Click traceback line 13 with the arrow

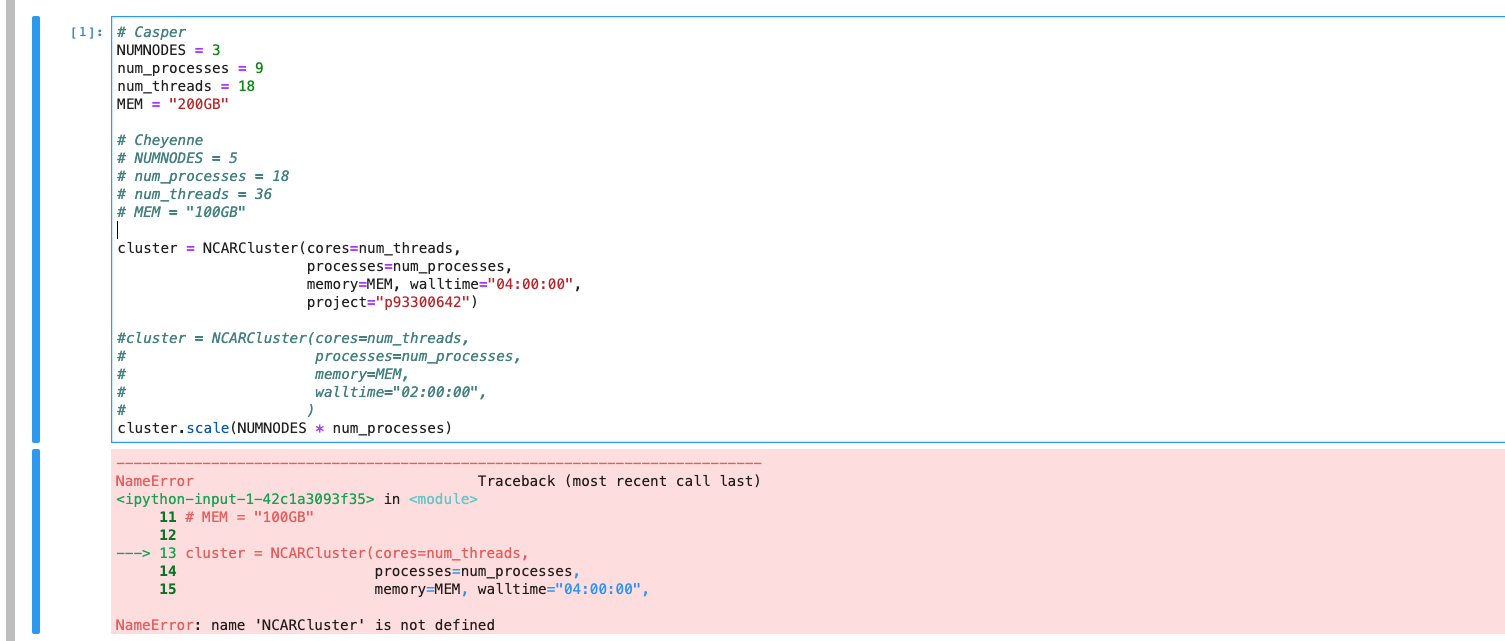pyautogui.click(x=322, y=553)
